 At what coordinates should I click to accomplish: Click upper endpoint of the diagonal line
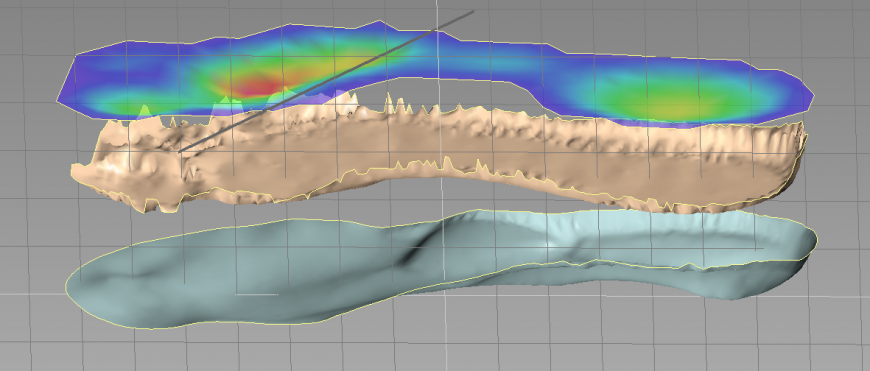tap(473, 11)
